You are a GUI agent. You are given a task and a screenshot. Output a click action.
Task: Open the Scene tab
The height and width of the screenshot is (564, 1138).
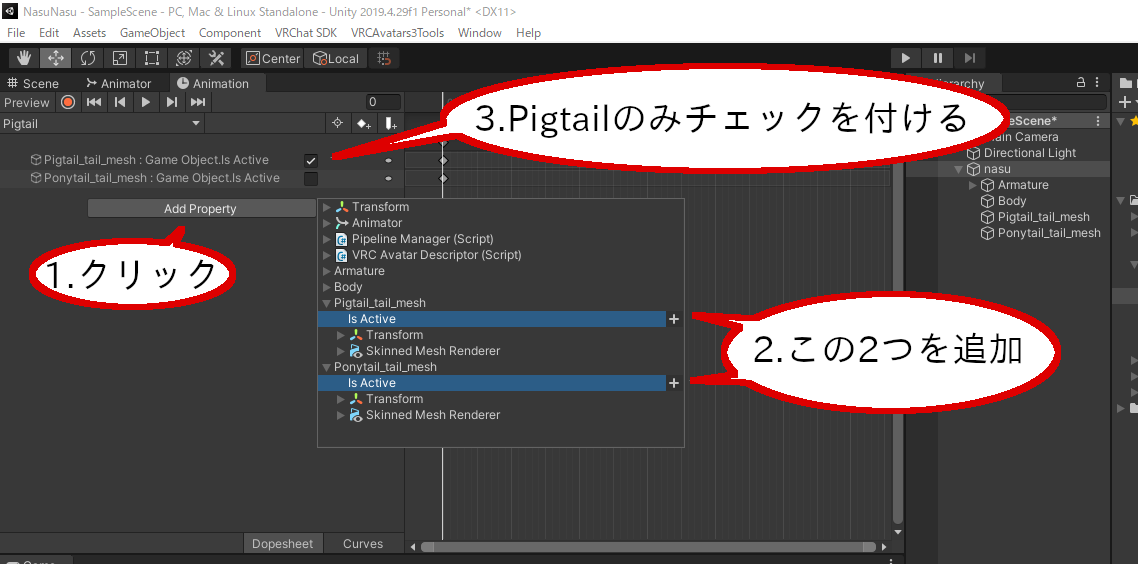(33, 83)
